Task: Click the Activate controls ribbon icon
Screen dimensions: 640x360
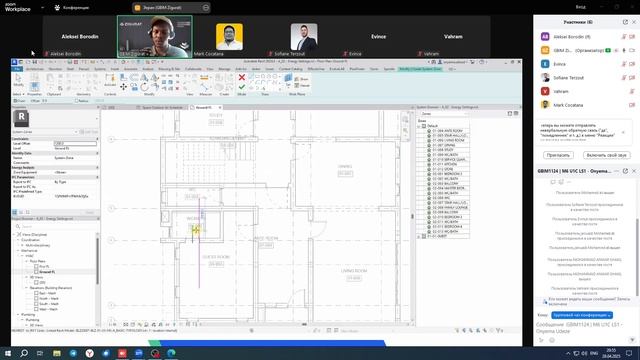Action: [x=110, y=80]
